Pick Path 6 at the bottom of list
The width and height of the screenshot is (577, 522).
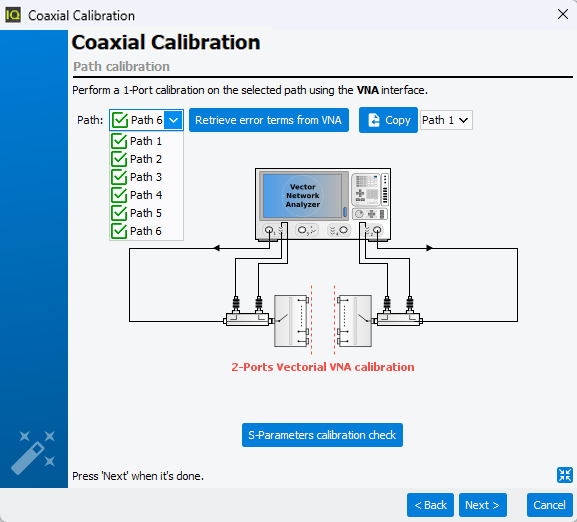(x=146, y=231)
